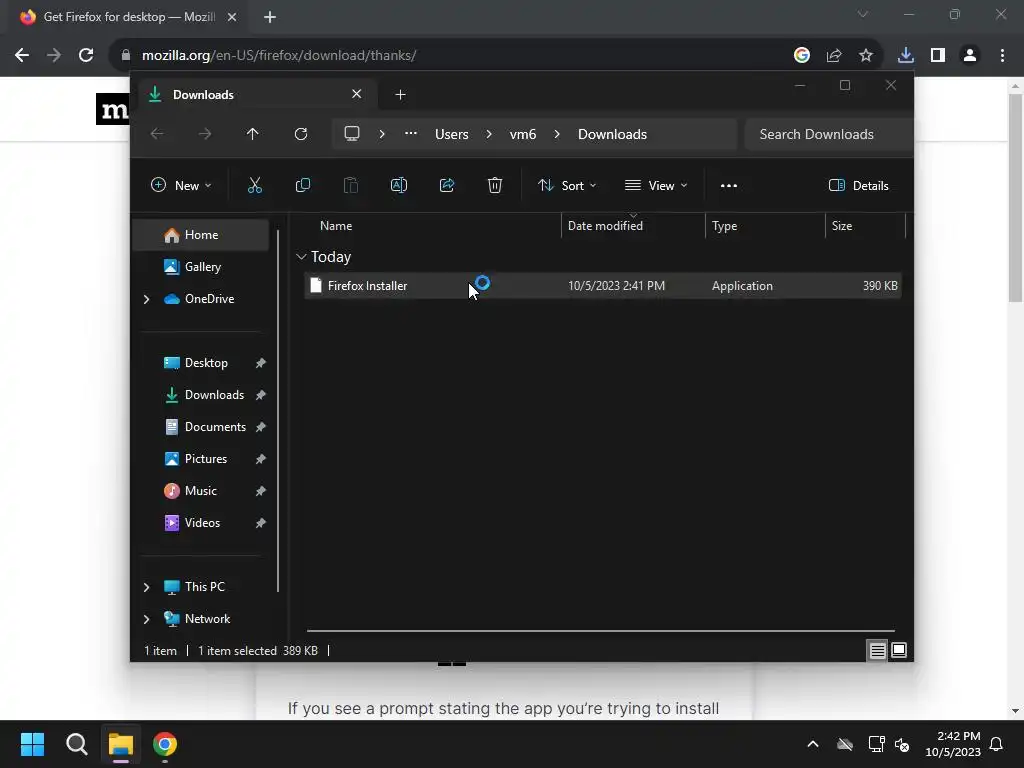Click the Paste clipboard icon in Explorer toolbar
The height and width of the screenshot is (768, 1024).
point(351,185)
